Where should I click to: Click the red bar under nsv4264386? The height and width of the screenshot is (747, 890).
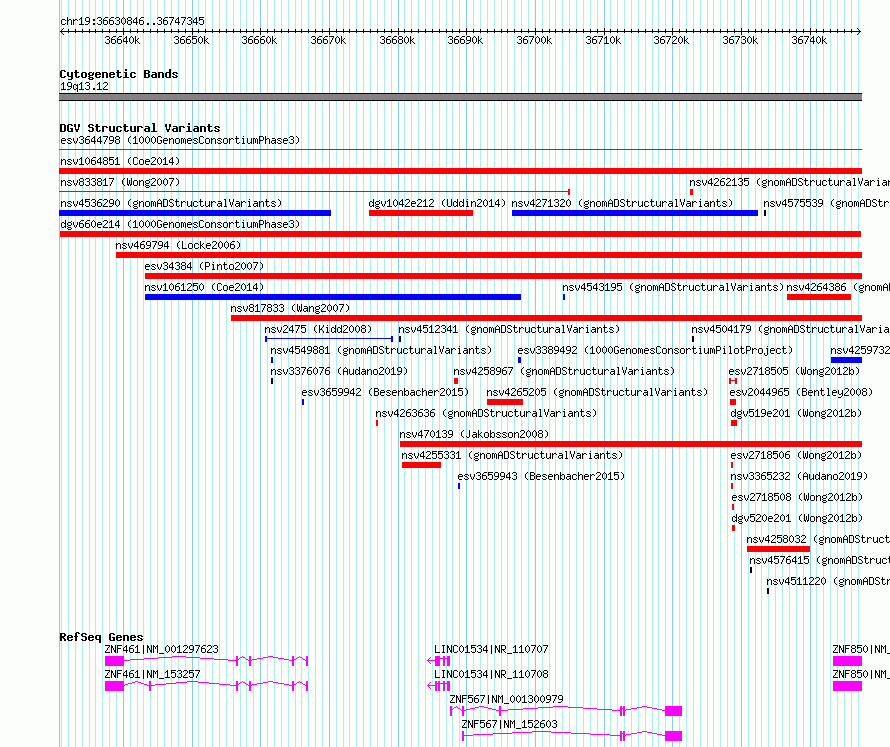[x=818, y=297]
